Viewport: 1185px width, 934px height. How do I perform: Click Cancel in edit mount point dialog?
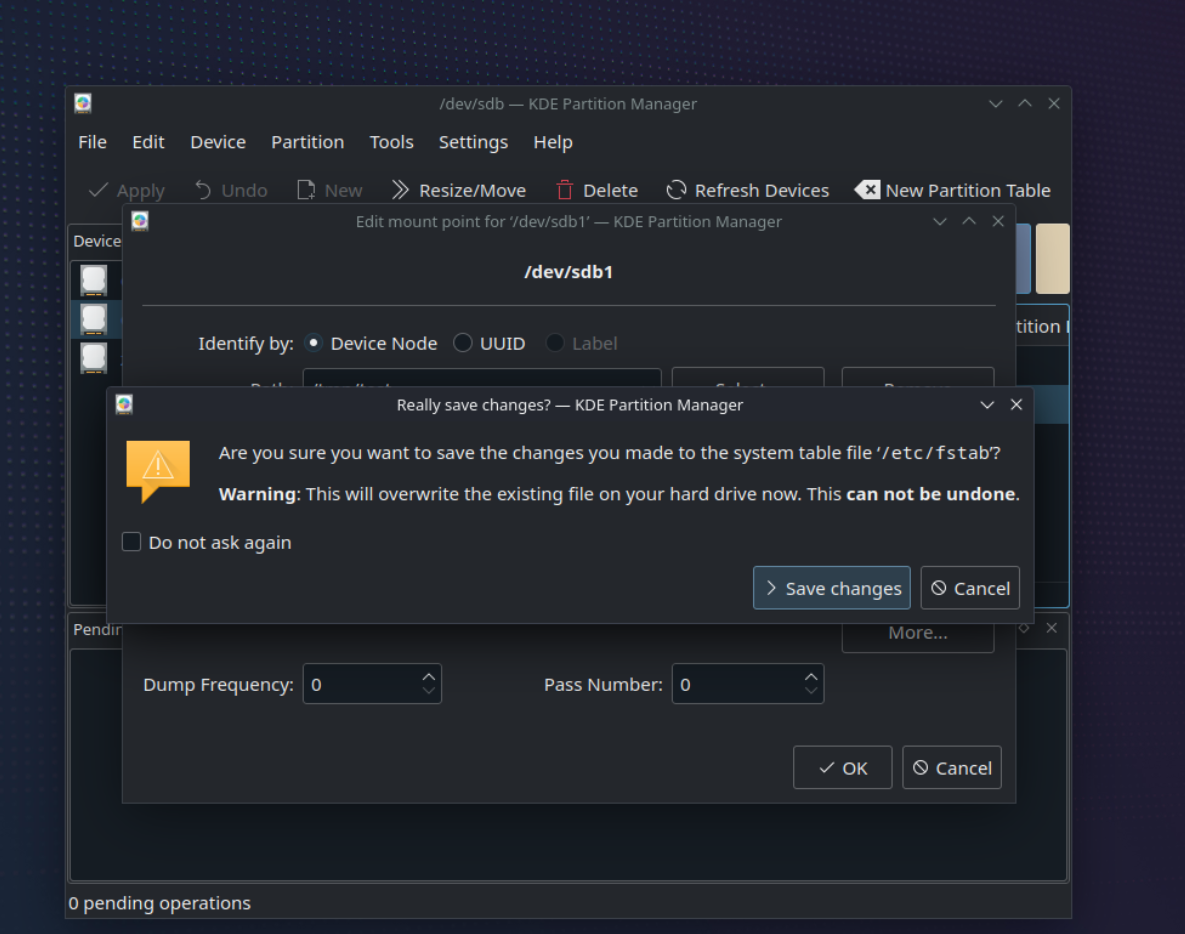click(x=952, y=768)
